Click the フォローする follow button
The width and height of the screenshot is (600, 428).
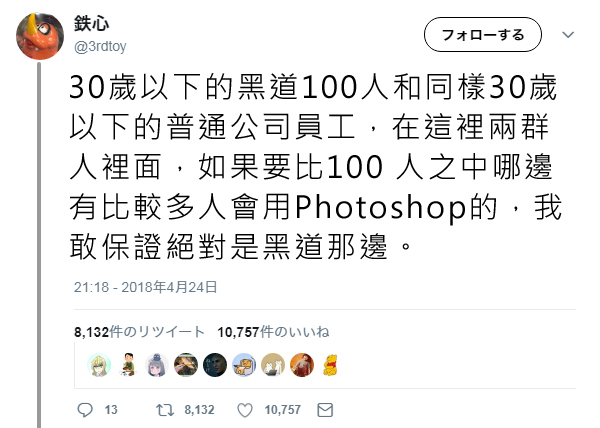[x=483, y=34]
